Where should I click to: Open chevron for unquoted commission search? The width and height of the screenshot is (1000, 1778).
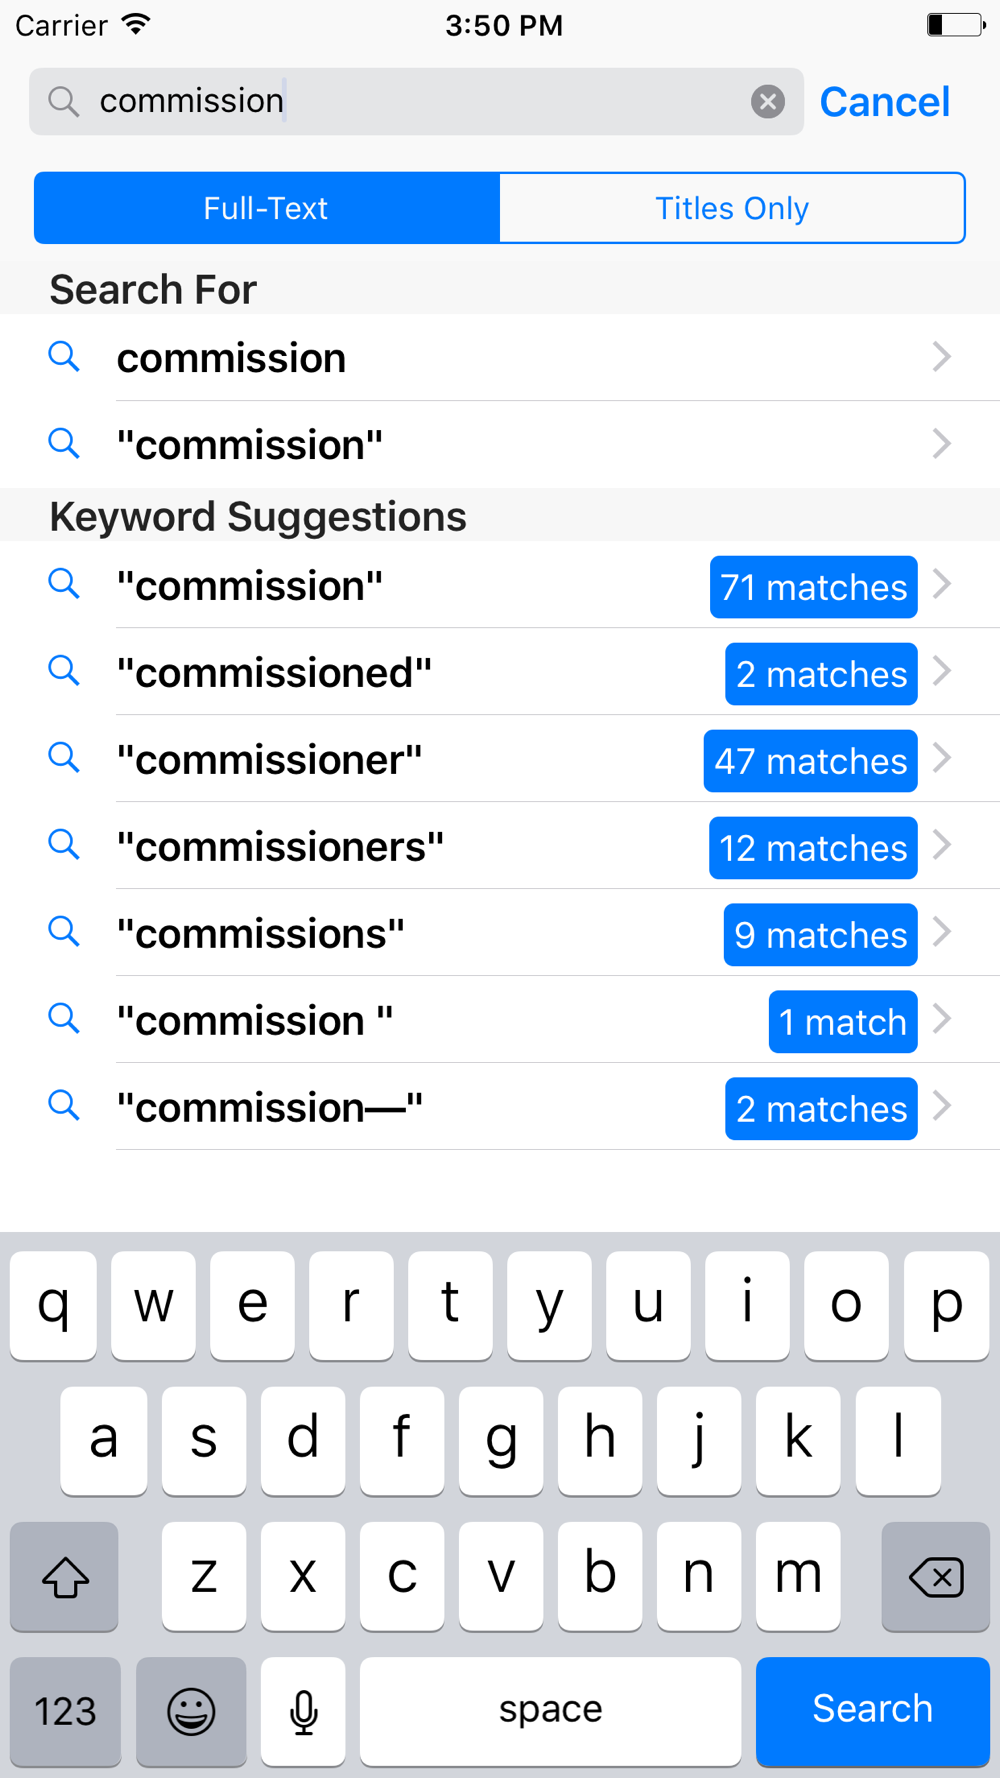click(941, 357)
